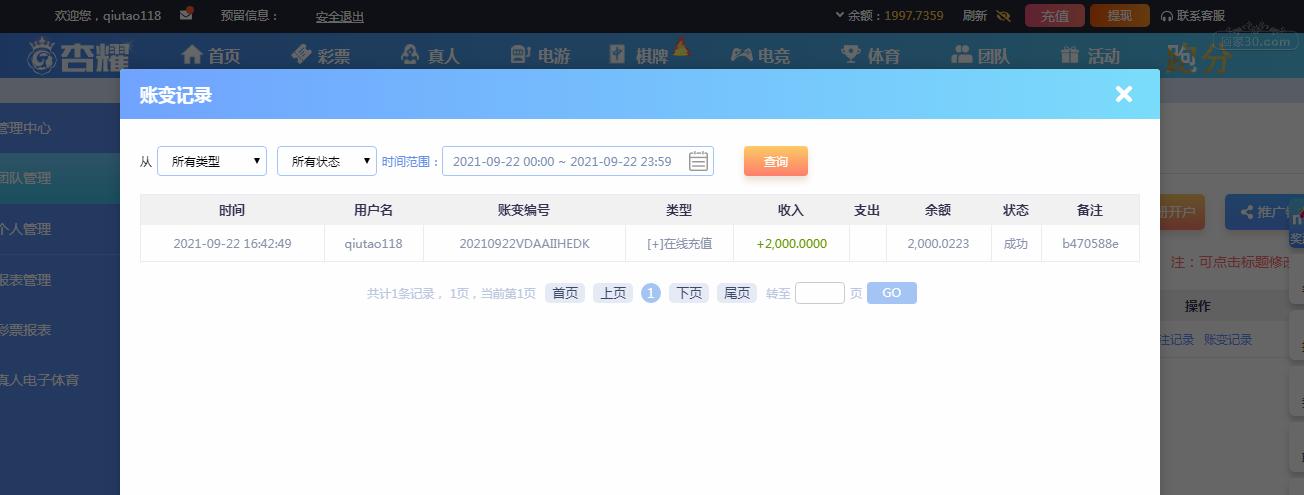1304x495 pixels.
Task: Expand the 余额 balance chevron
Action: point(839,15)
